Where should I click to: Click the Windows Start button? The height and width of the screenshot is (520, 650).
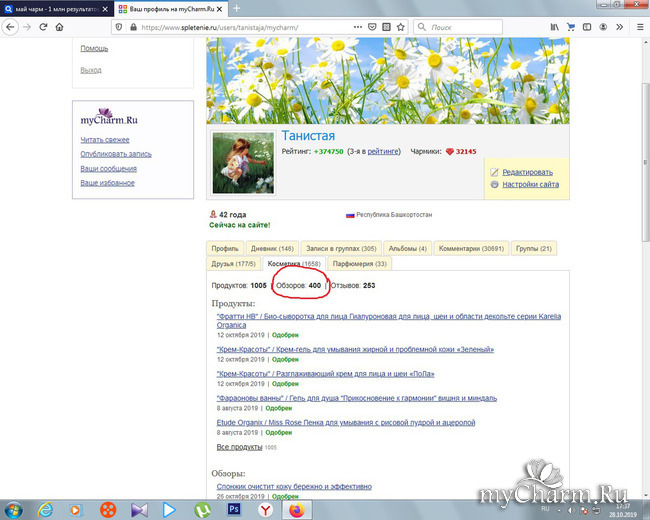click(15, 509)
